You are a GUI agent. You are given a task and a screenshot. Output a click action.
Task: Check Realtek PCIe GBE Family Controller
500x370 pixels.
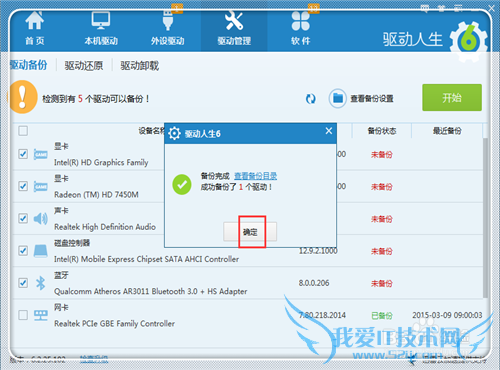point(23,315)
